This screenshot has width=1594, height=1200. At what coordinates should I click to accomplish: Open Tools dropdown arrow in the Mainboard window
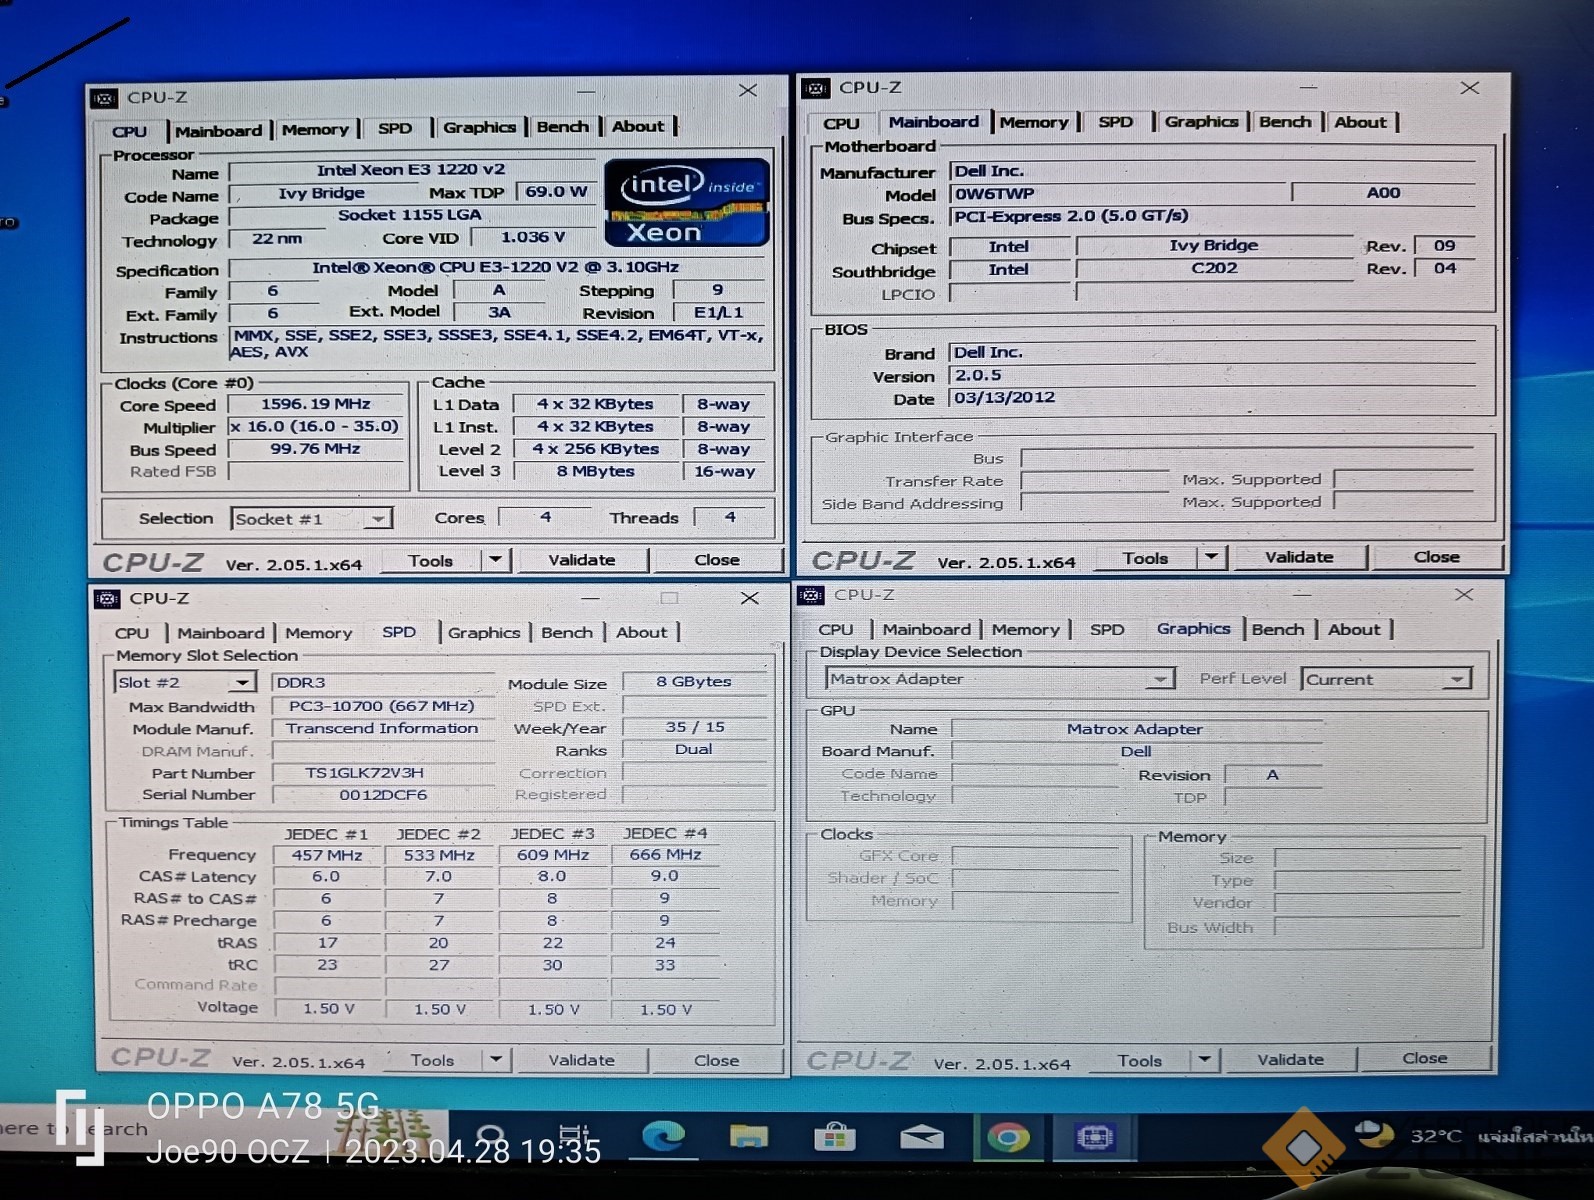pos(1211,557)
